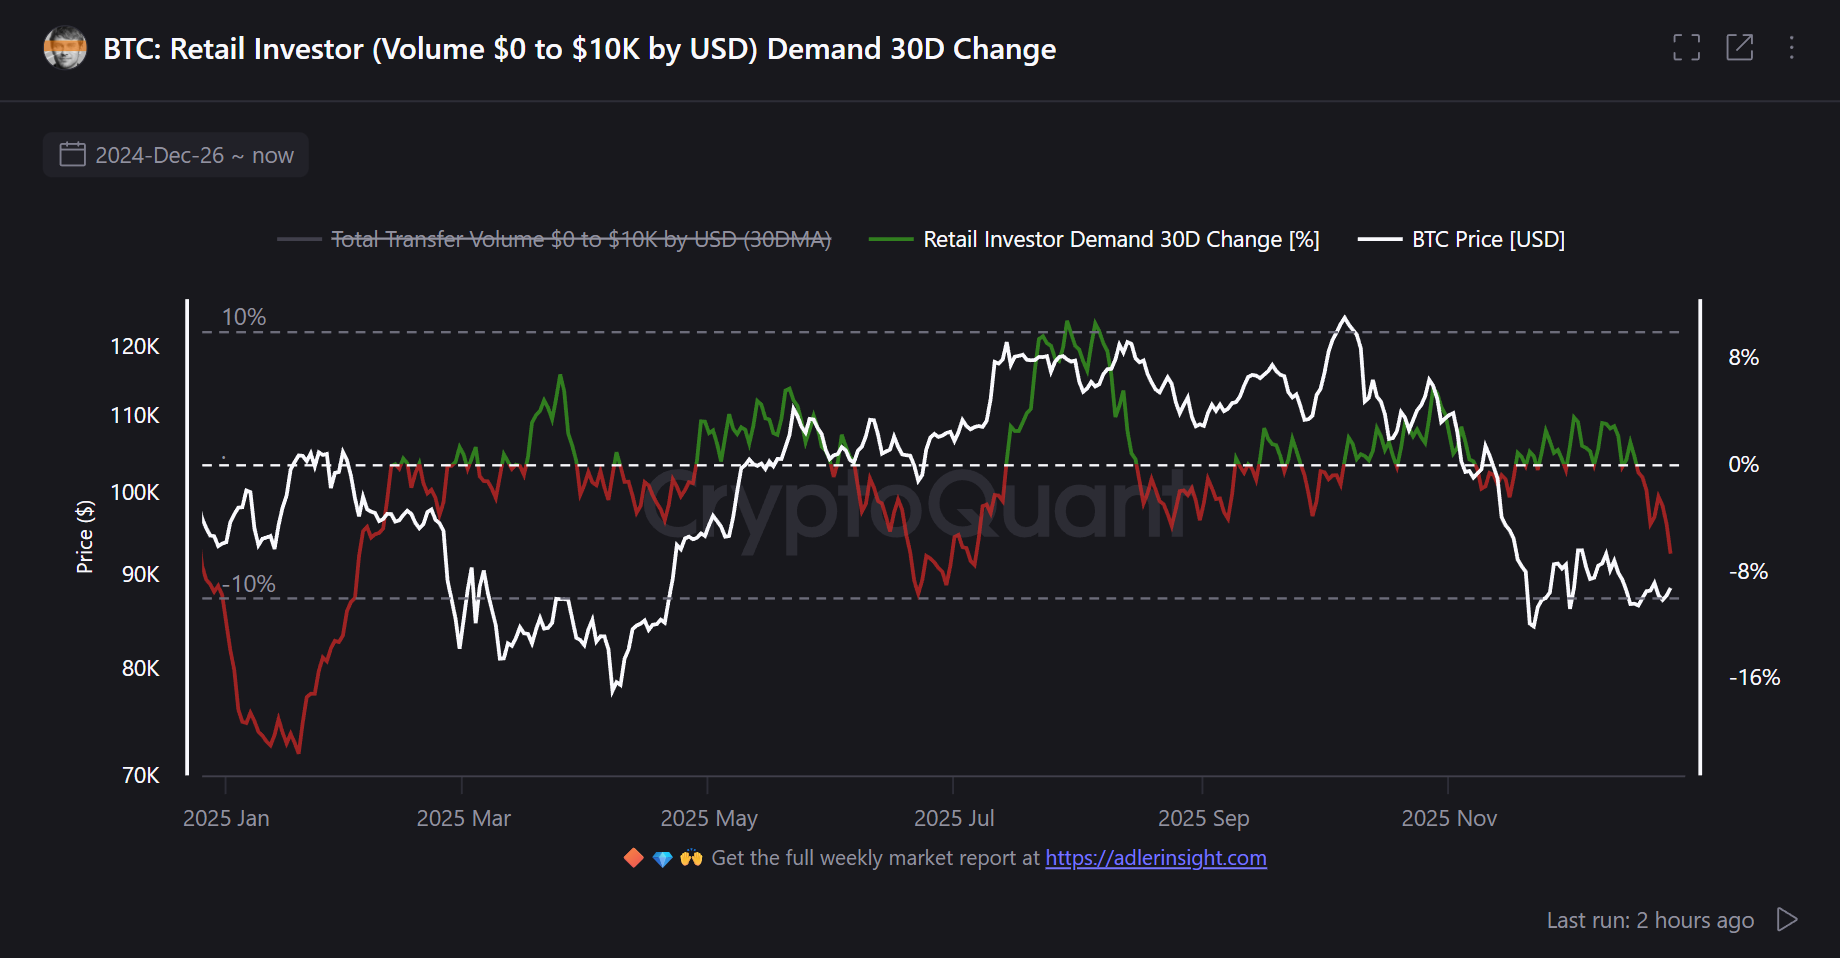
Task: Click the Last run: 2 hours ago text
Action: 1649,920
